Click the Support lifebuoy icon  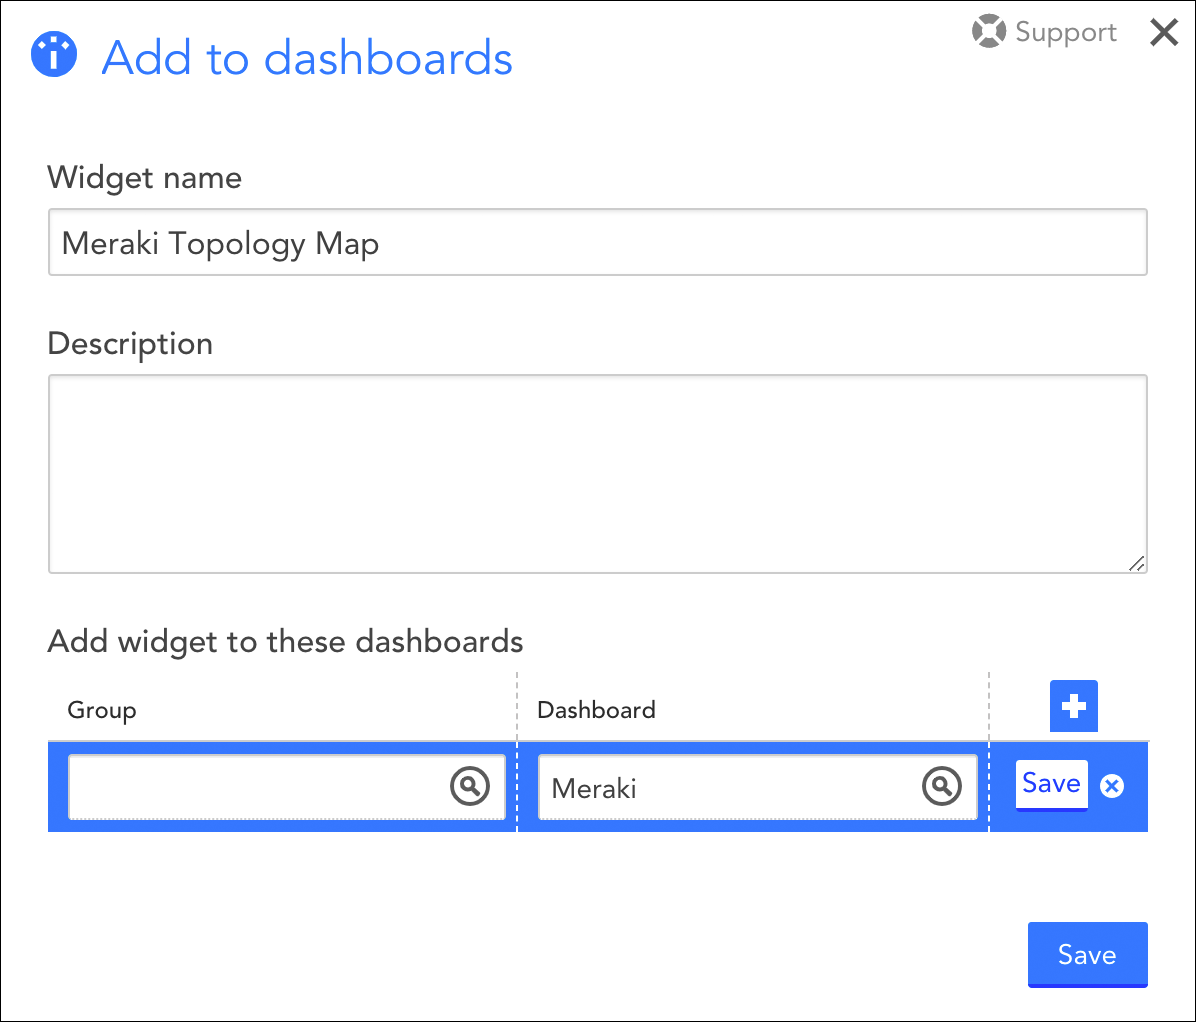[x=988, y=32]
